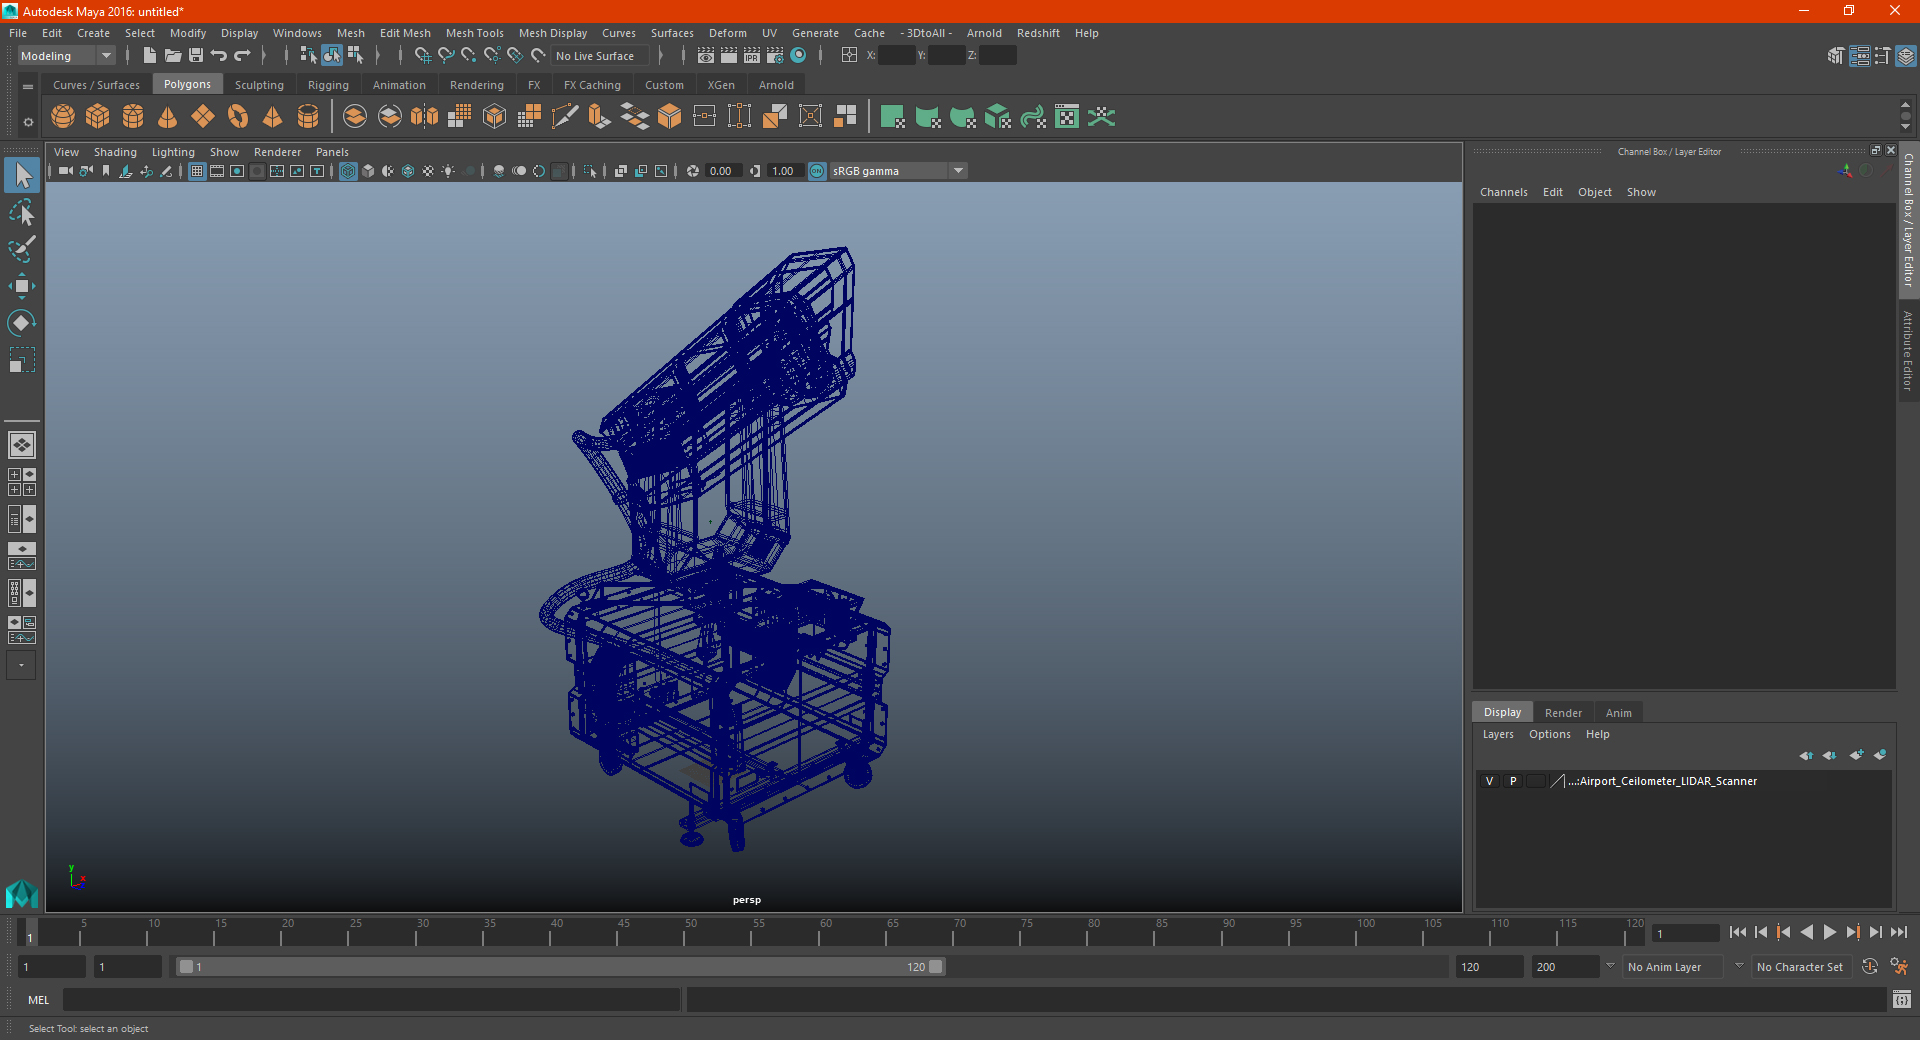The image size is (1920, 1040).
Task: Click the No Live Surface field
Action: tap(601, 56)
